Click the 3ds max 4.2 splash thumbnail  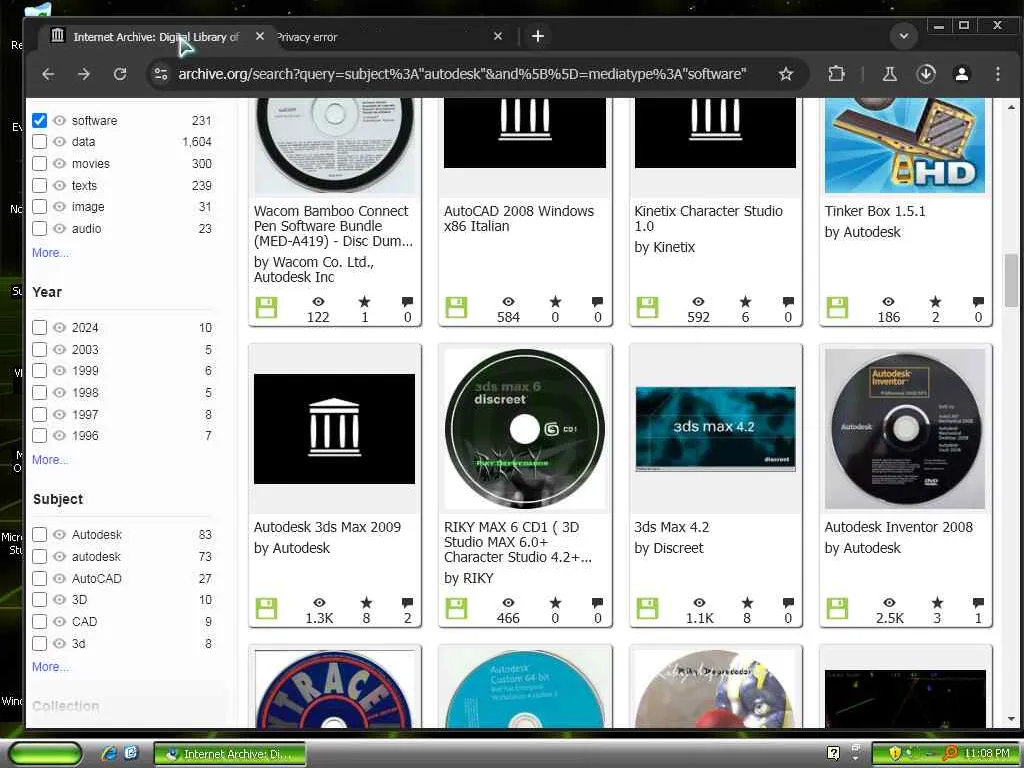point(715,428)
